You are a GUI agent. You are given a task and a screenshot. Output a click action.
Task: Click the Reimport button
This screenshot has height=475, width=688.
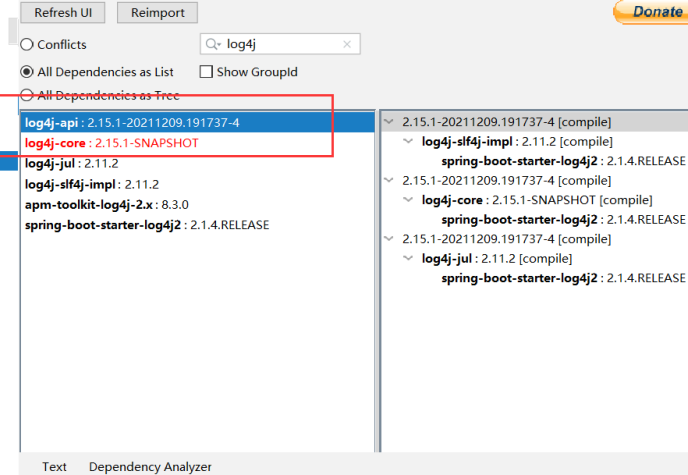click(158, 13)
